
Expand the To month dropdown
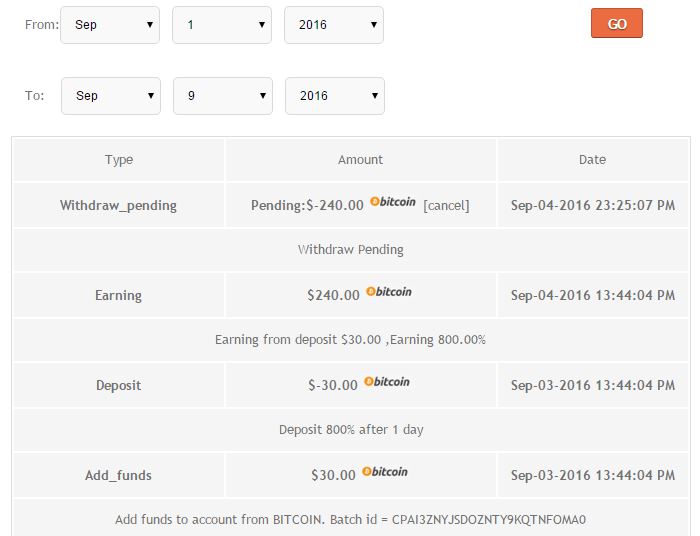(111, 96)
